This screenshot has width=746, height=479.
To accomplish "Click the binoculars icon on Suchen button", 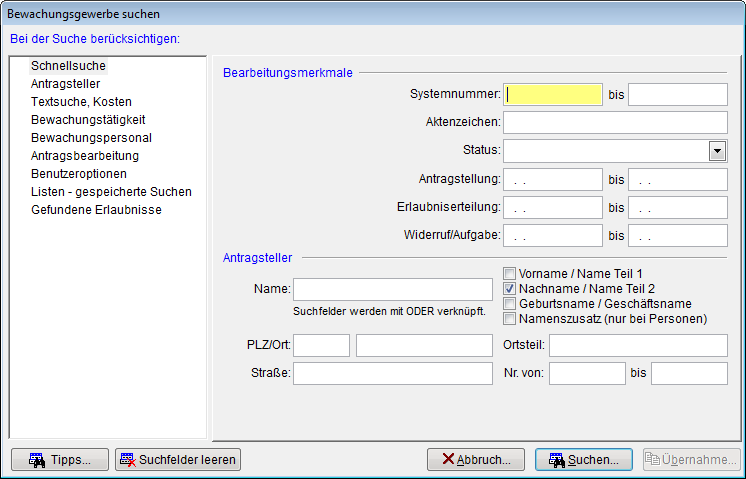I will (554, 460).
